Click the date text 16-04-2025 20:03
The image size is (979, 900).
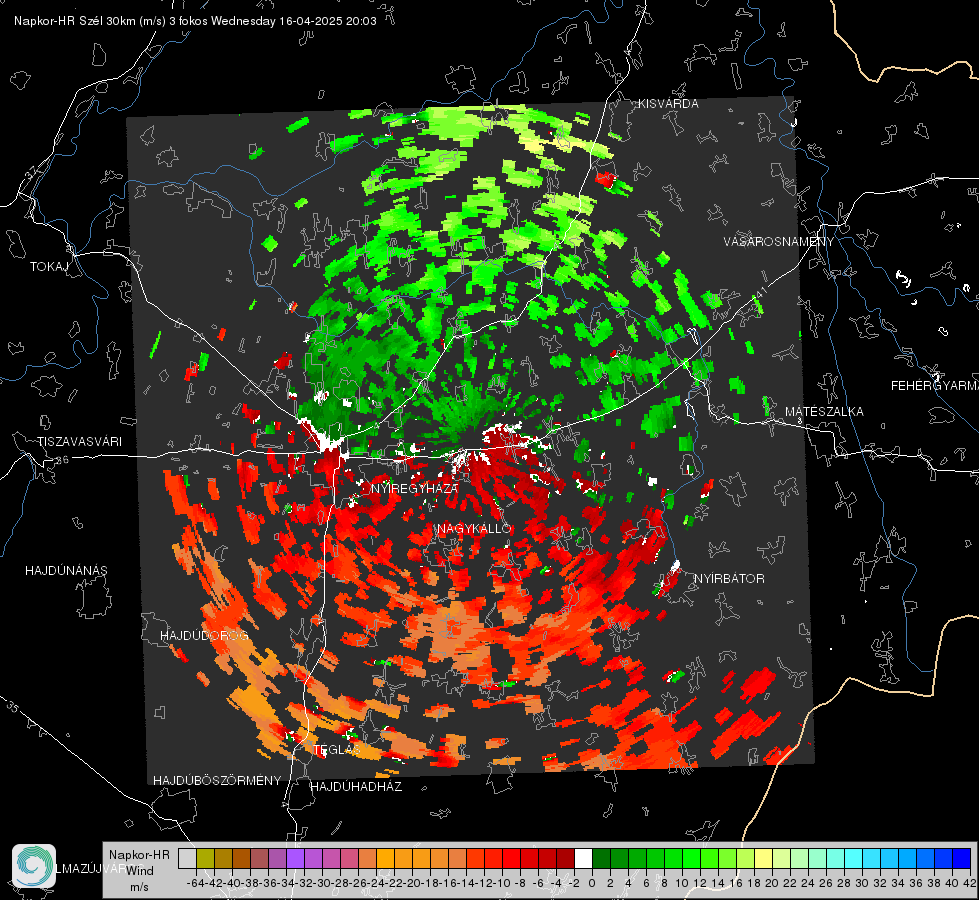pos(328,21)
